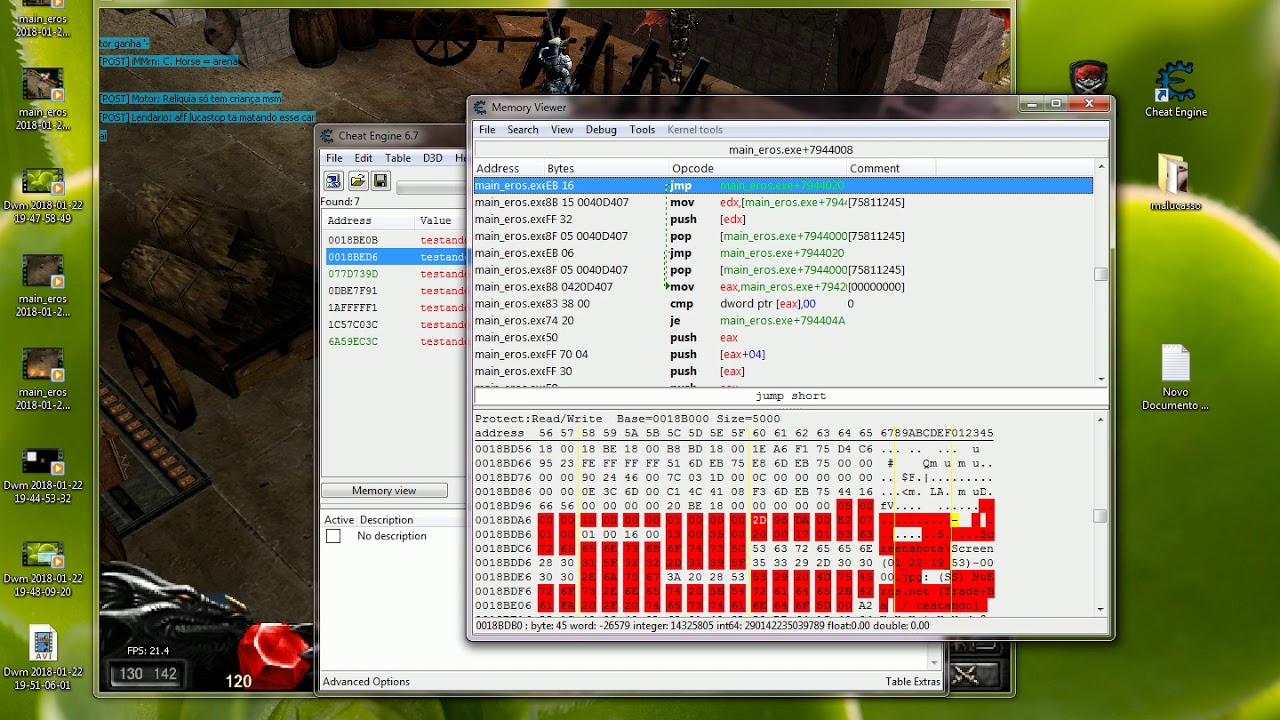The height and width of the screenshot is (720, 1280).
Task: Select hex dump row 0018BD56
Action: click(x=734, y=449)
